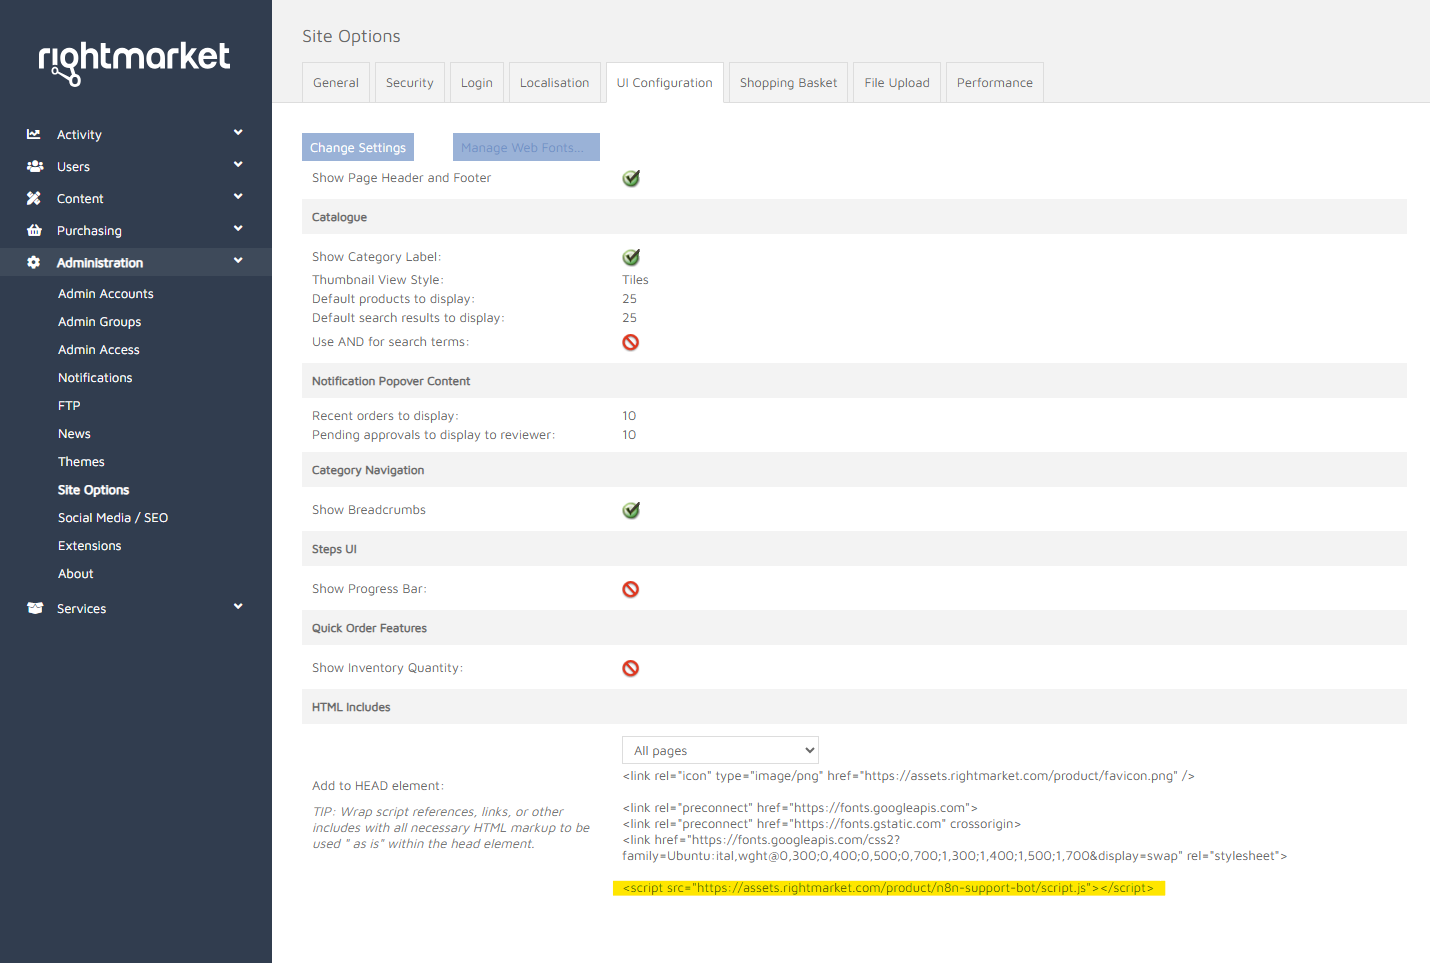The height and width of the screenshot is (963, 1430).
Task: Expand the Activity menu chevron
Action: pyautogui.click(x=238, y=133)
